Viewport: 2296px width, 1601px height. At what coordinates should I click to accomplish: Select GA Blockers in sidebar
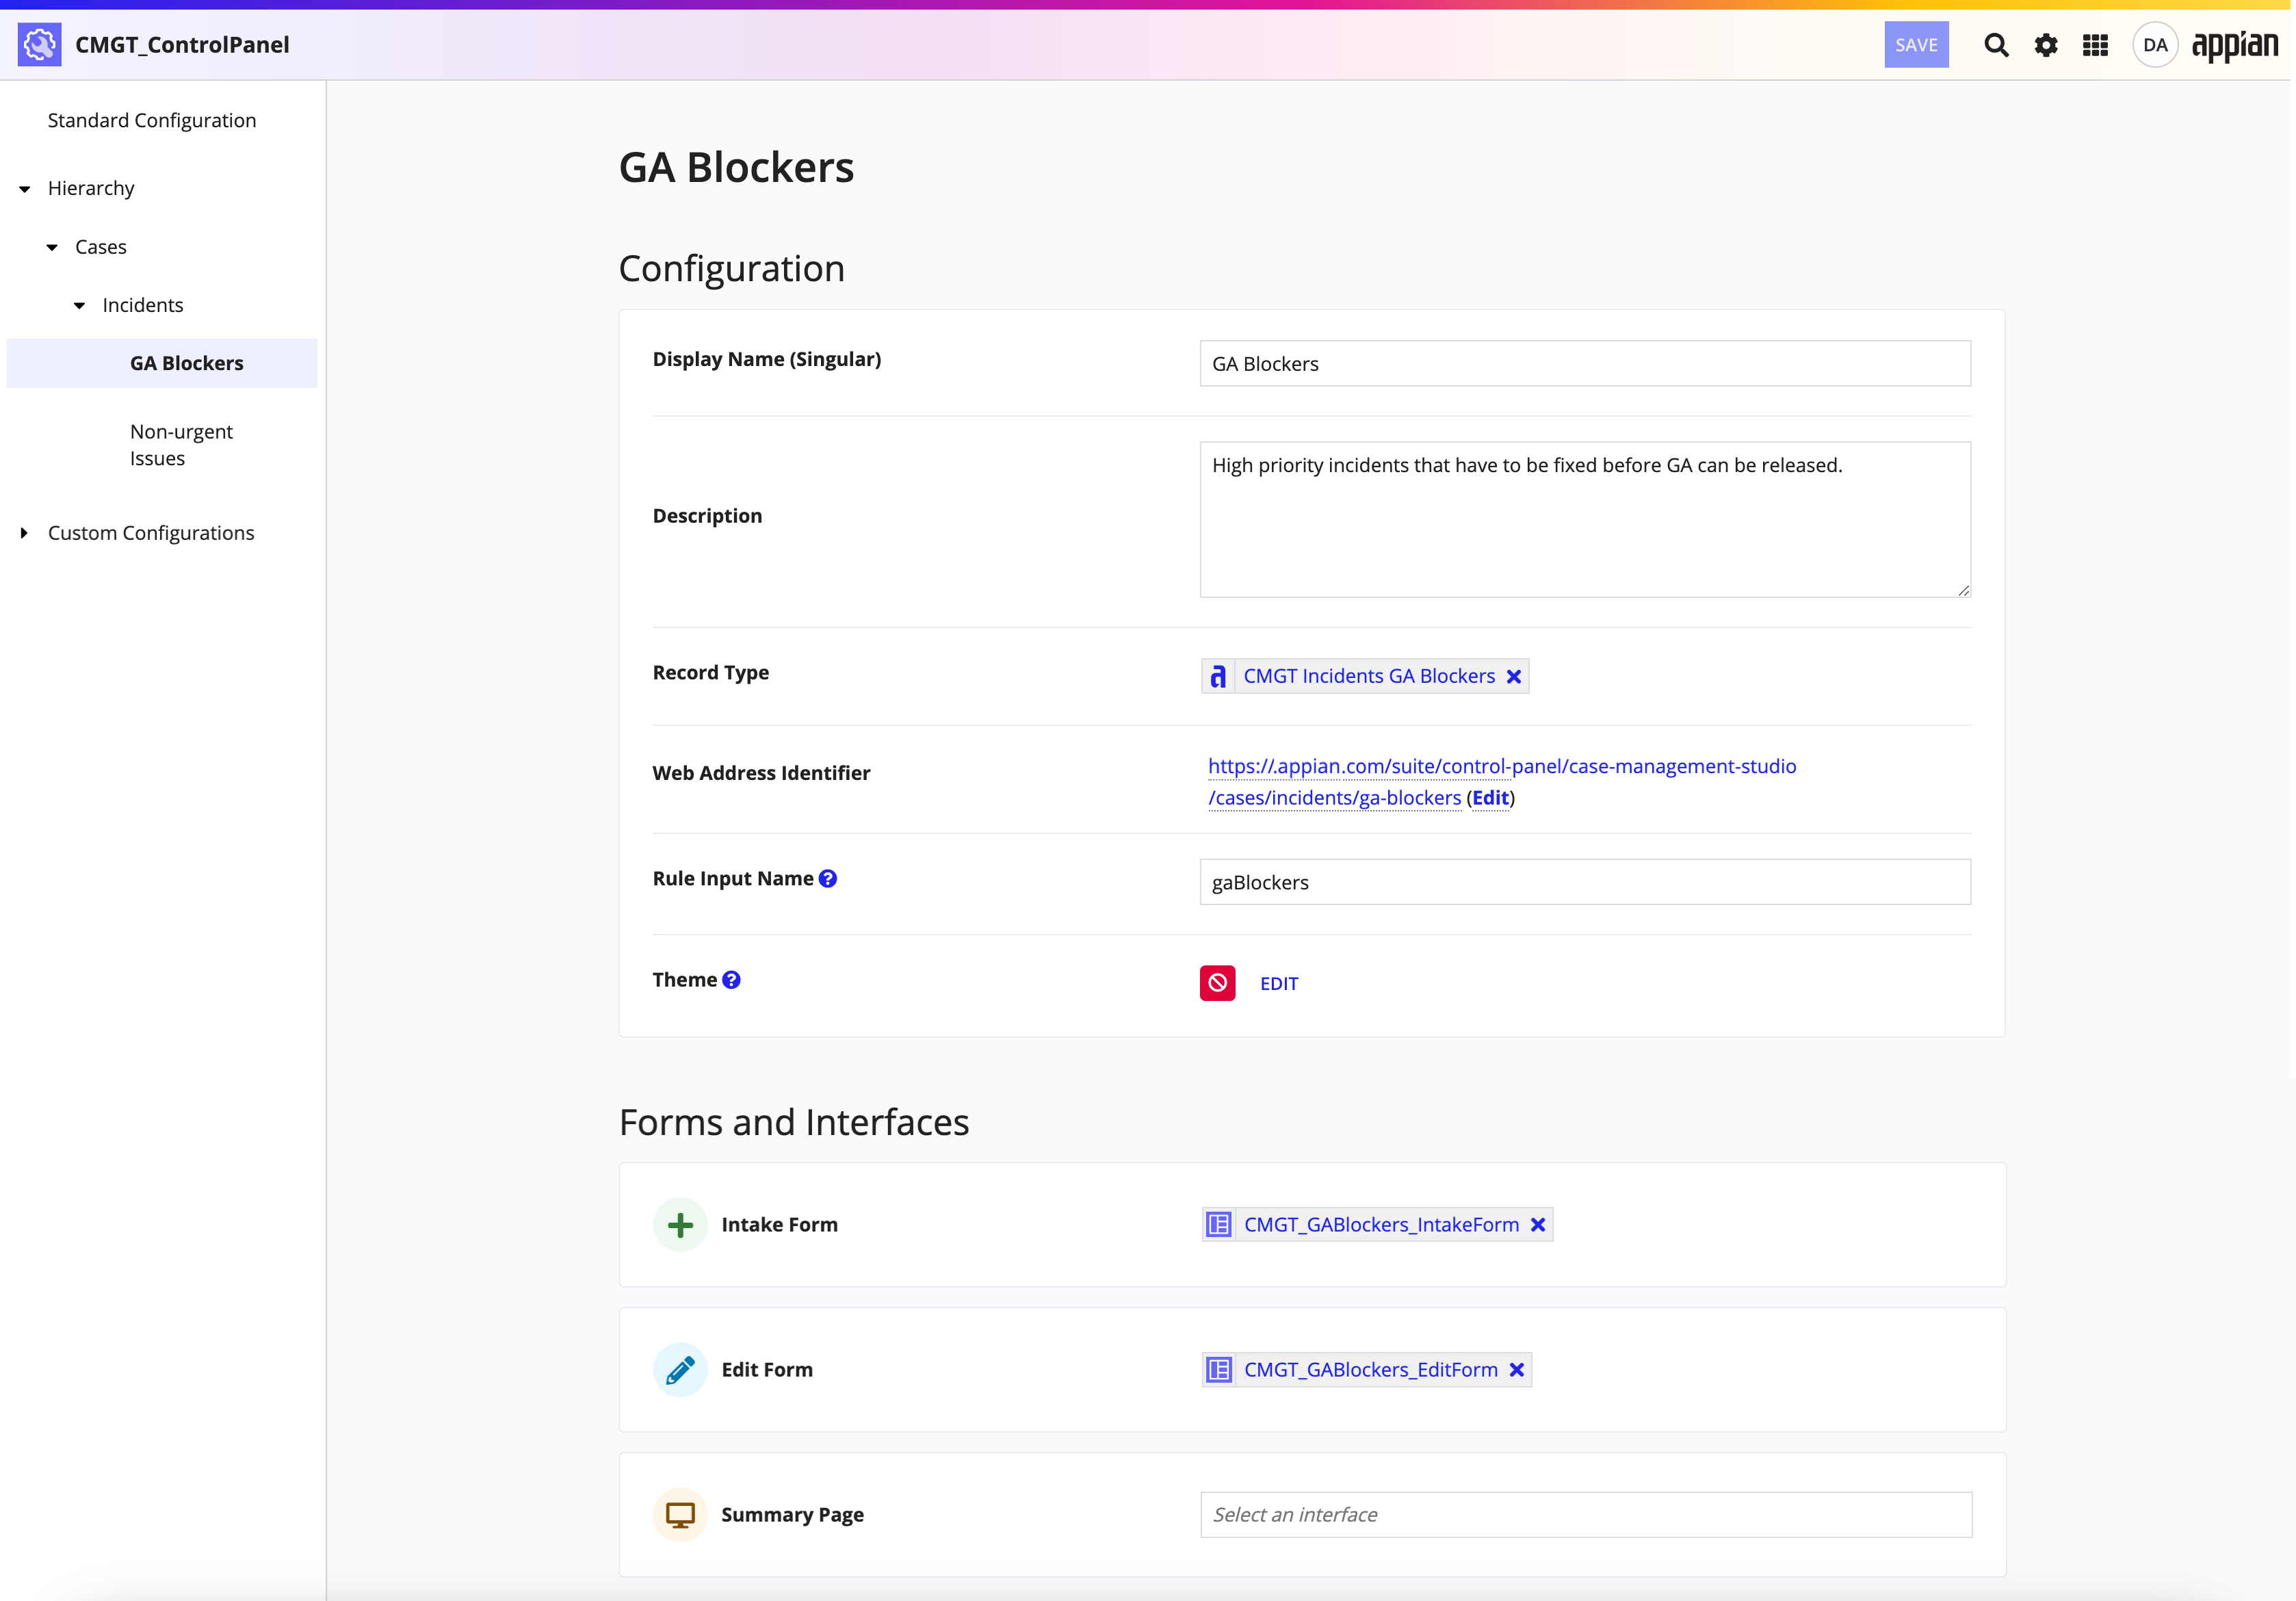162,363
